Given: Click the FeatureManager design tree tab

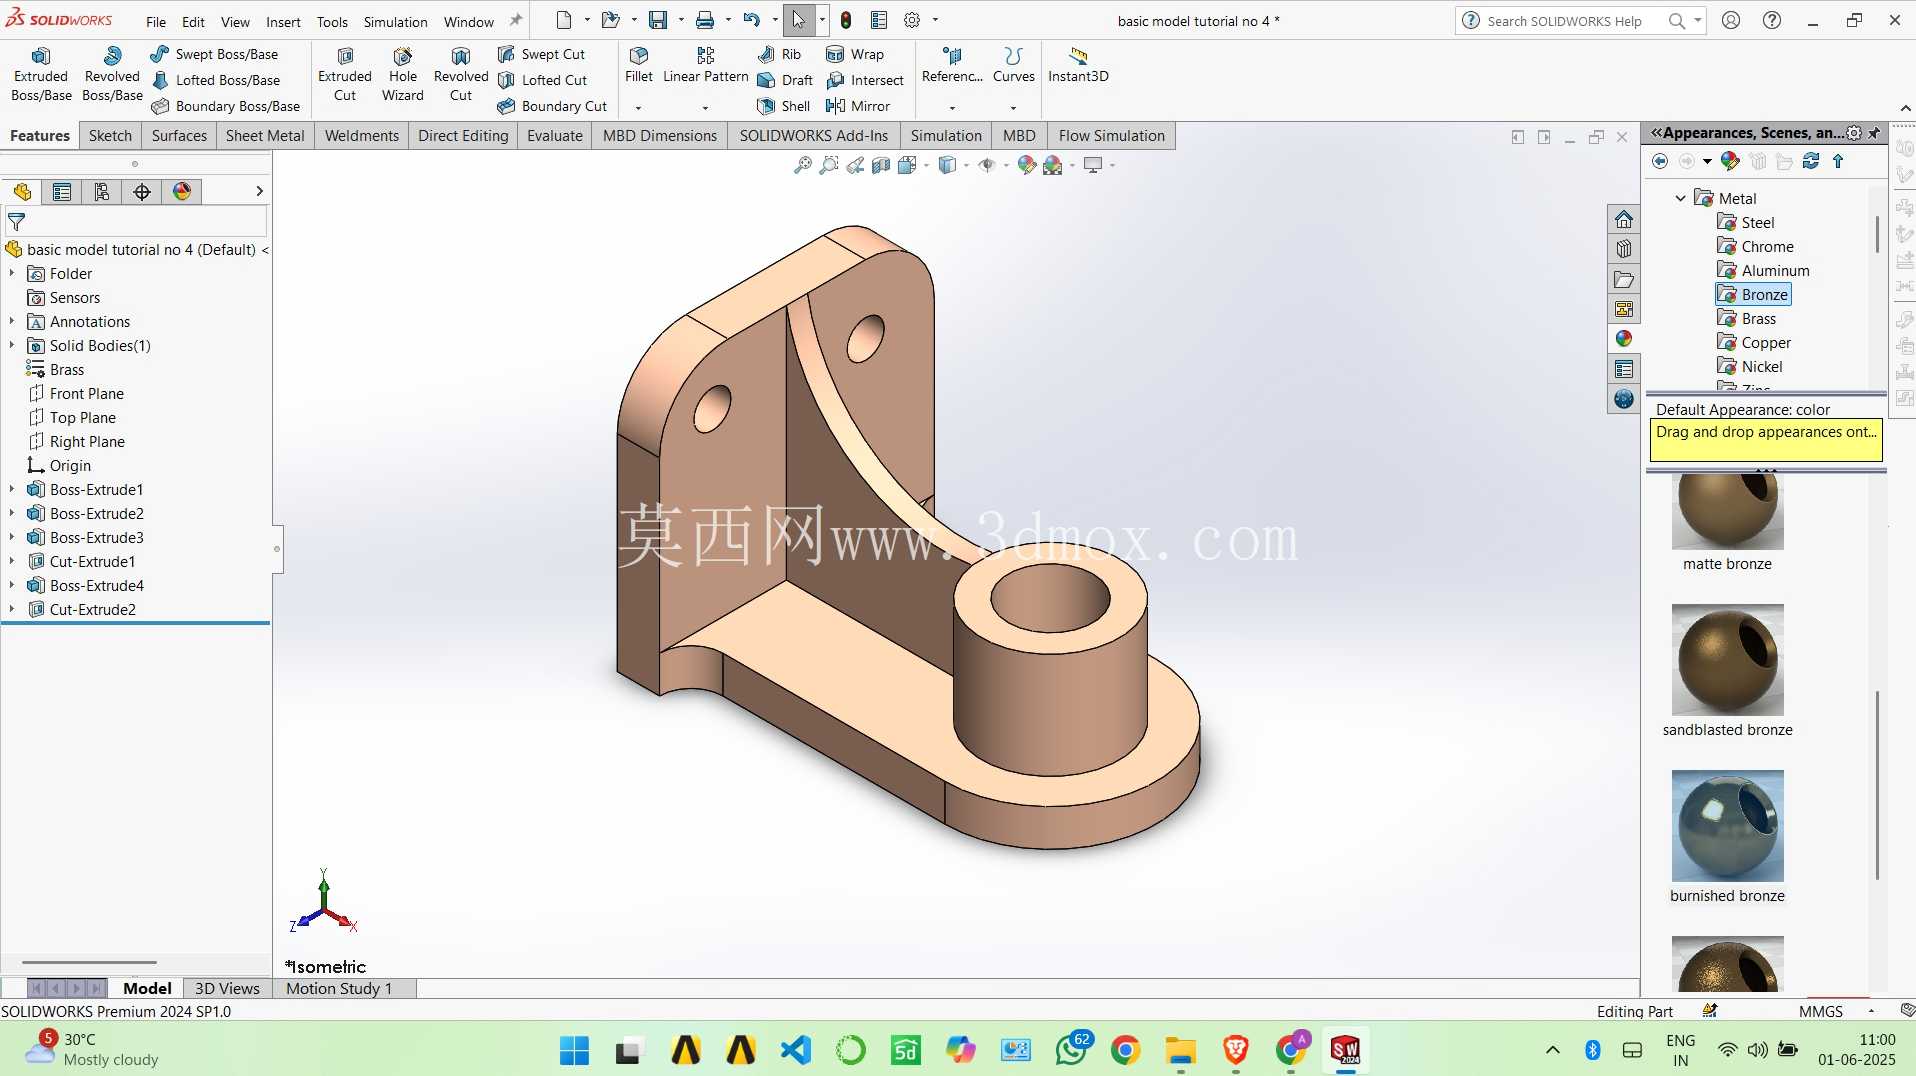Looking at the screenshot, I should pos(22,192).
